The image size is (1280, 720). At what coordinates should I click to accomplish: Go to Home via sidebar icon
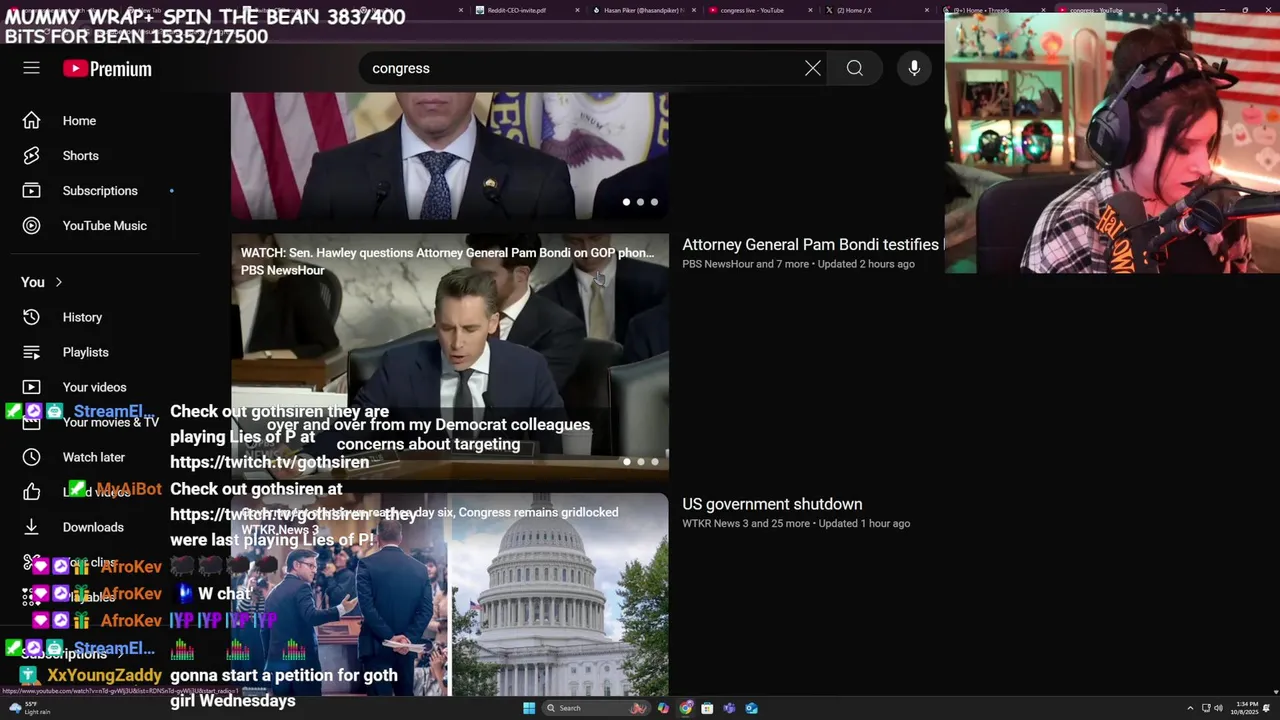32,121
